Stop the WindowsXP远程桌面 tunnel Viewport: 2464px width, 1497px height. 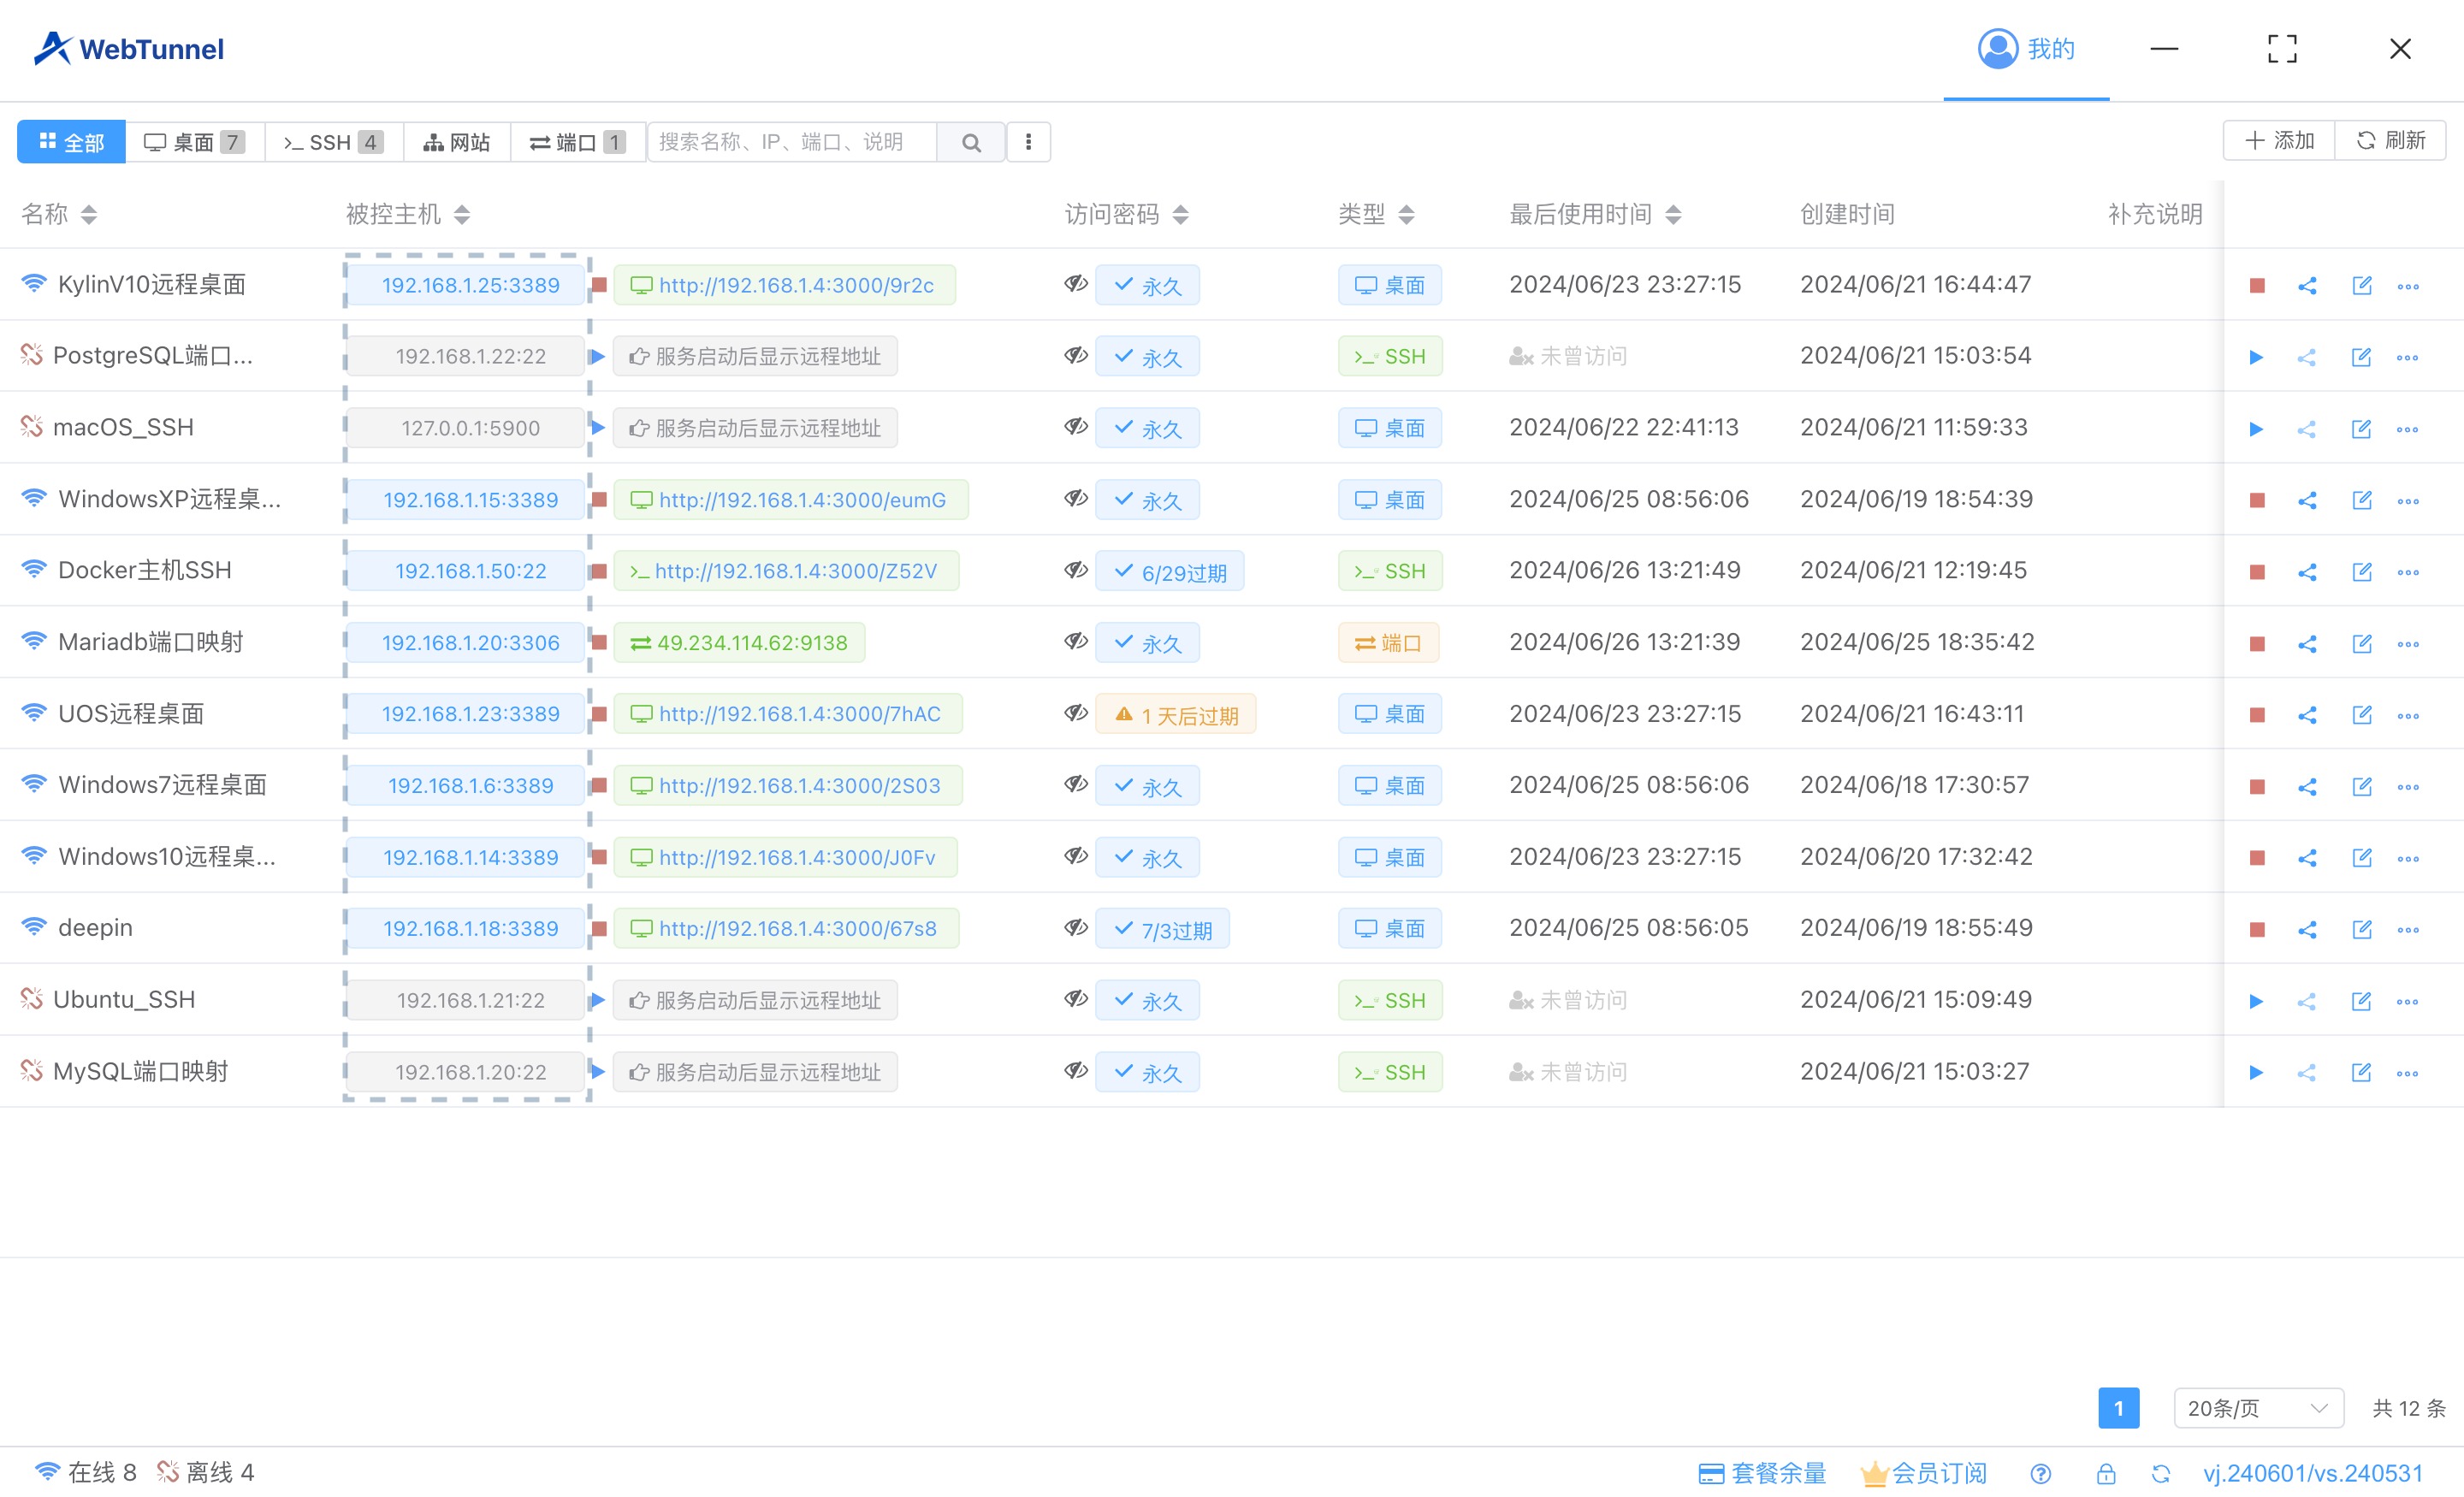pos(2257,500)
